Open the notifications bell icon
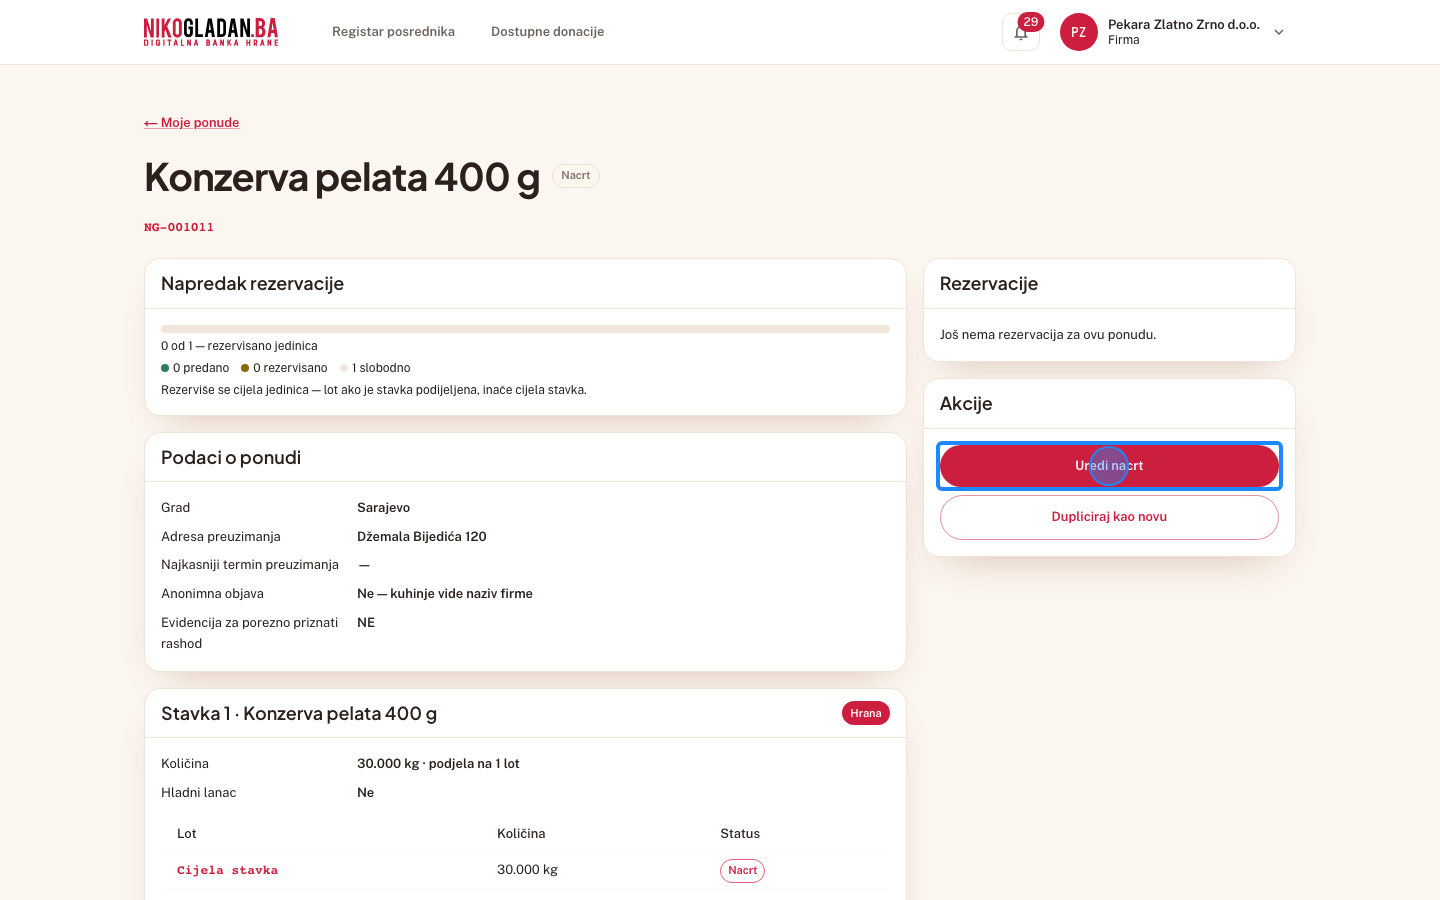Viewport: 1440px width, 900px height. (x=1020, y=32)
